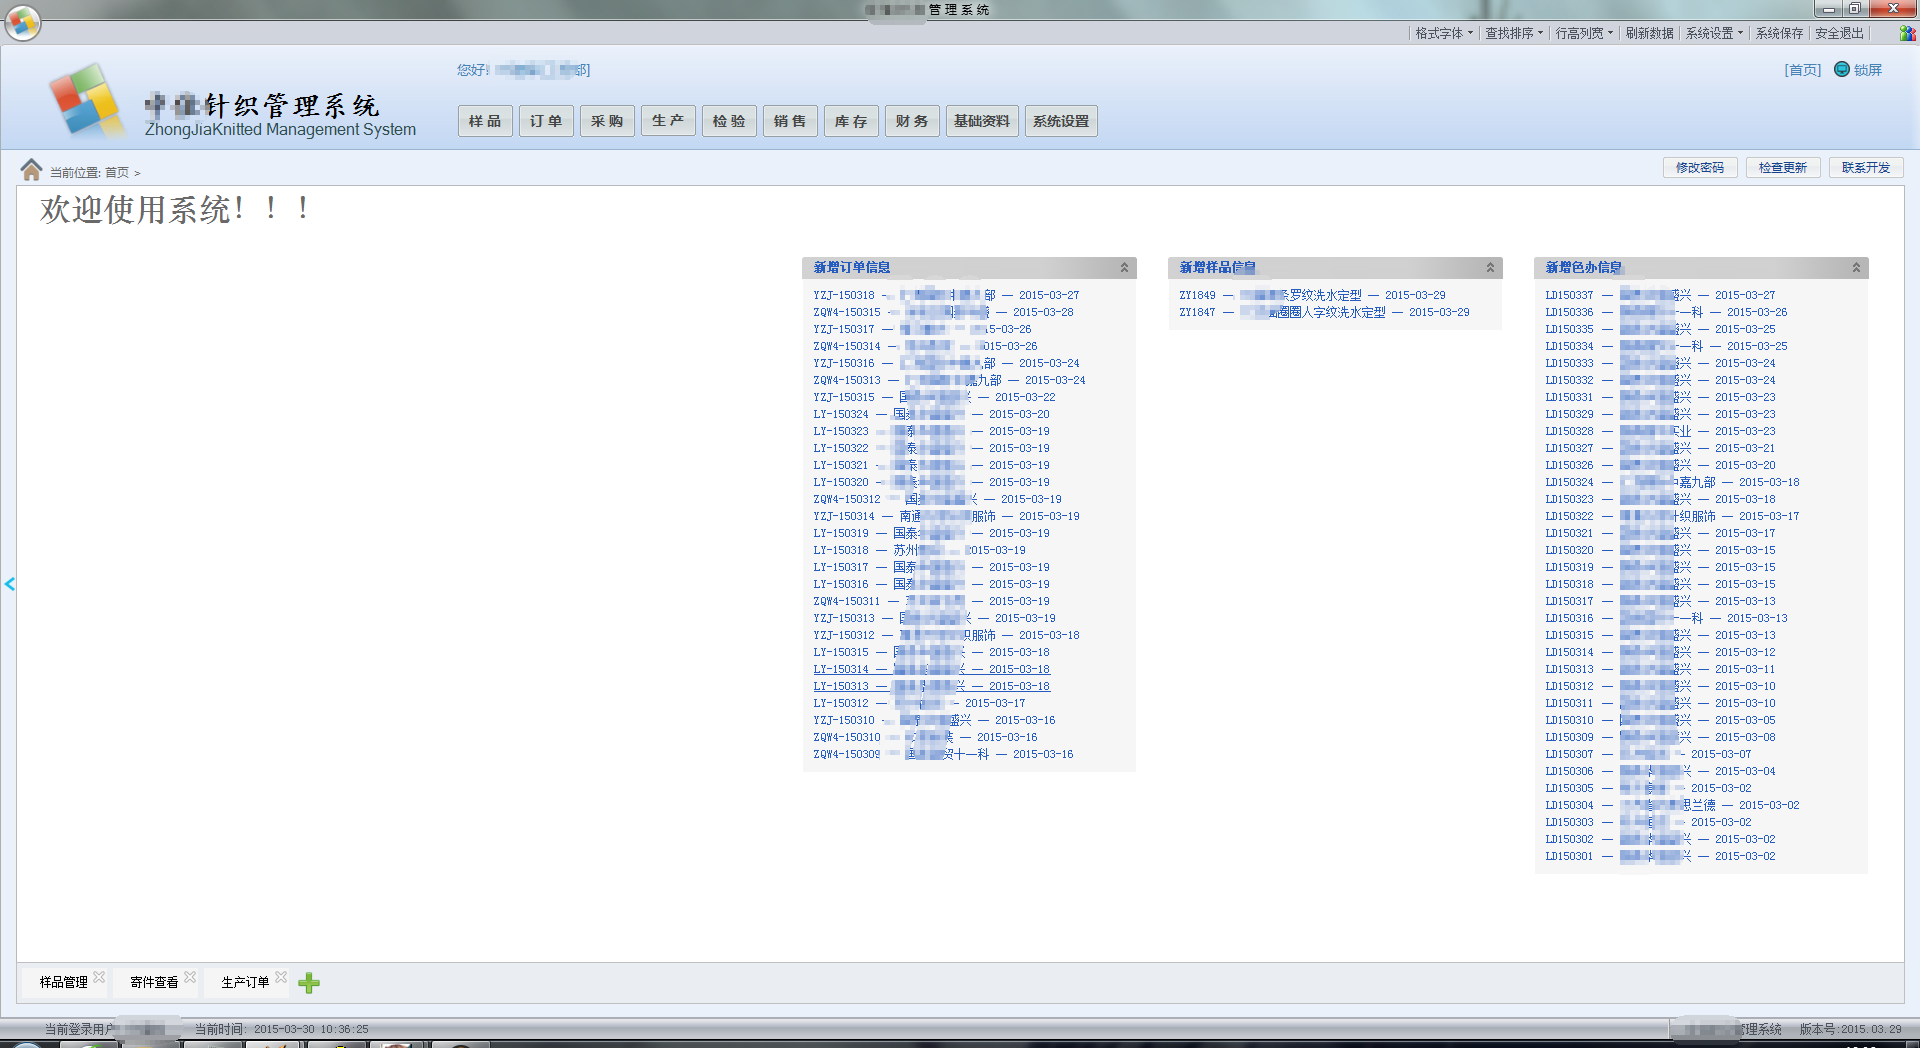
Task: Open the 格式字体 dropdown menu
Action: click(1443, 33)
